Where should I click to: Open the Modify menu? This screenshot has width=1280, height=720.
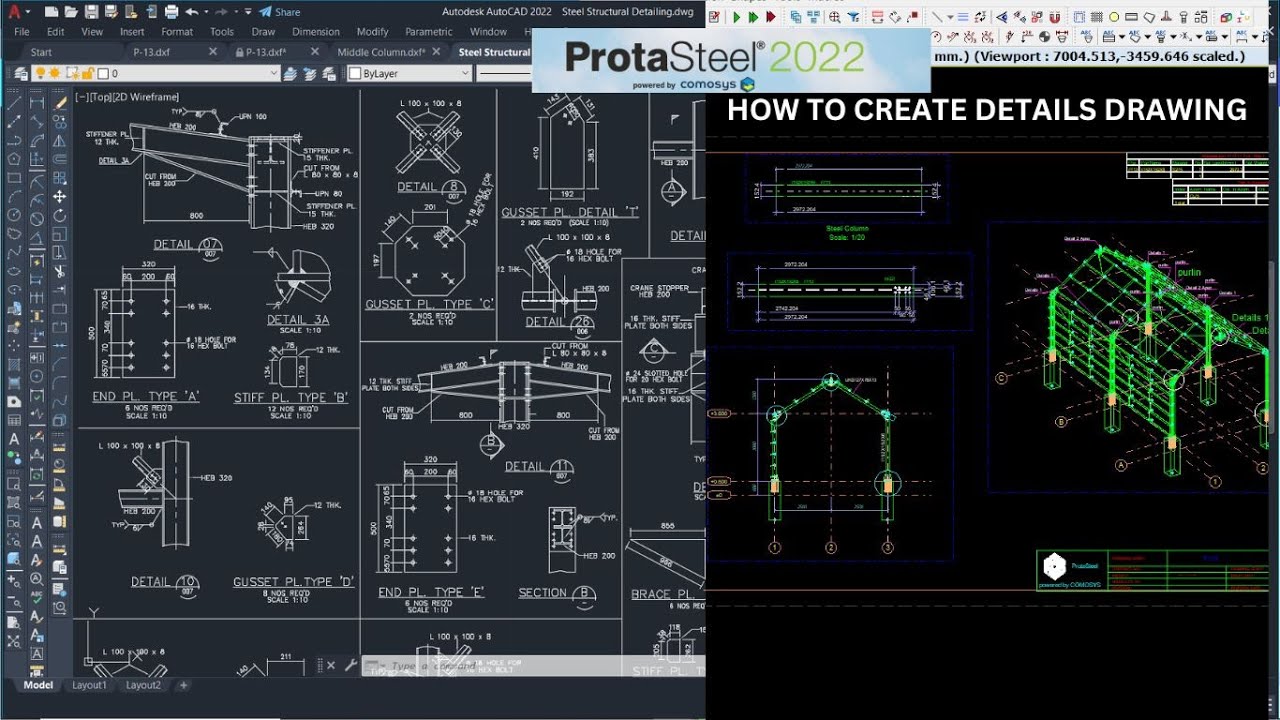[x=372, y=32]
